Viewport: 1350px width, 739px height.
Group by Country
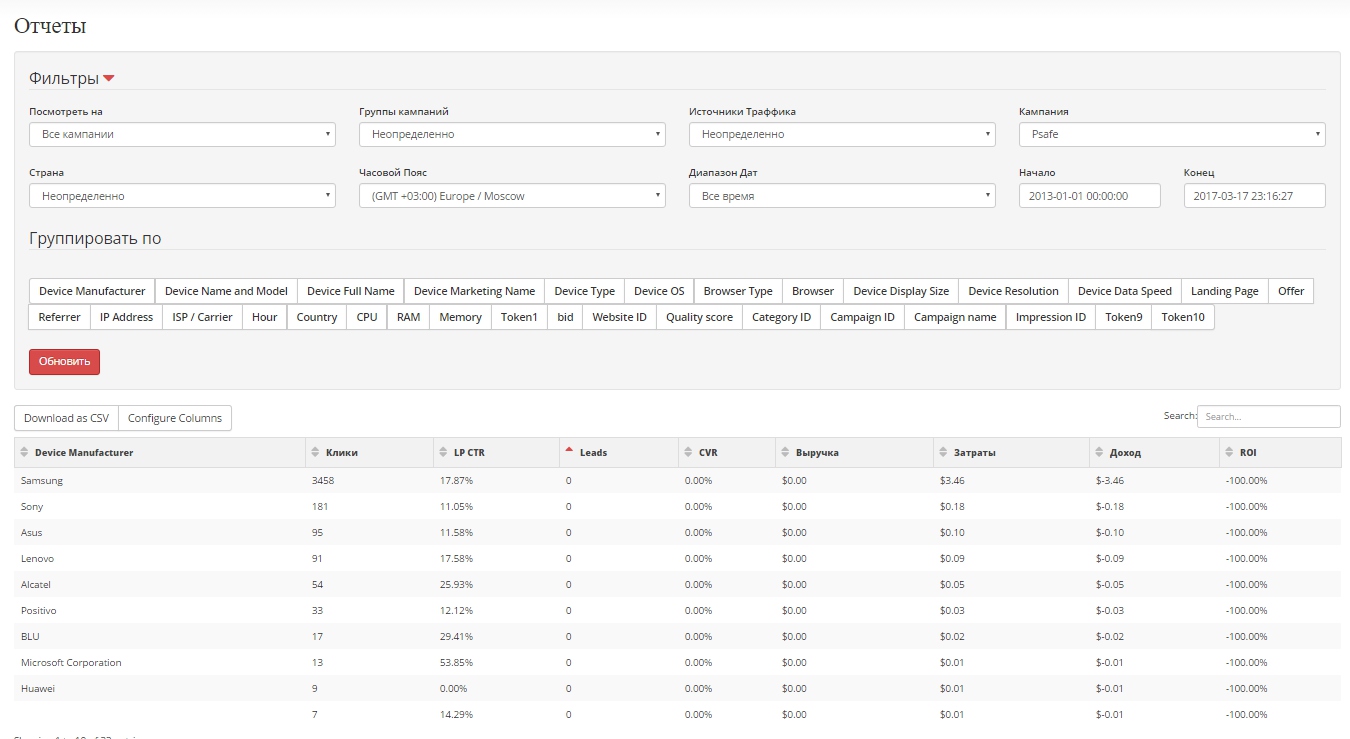317,317
